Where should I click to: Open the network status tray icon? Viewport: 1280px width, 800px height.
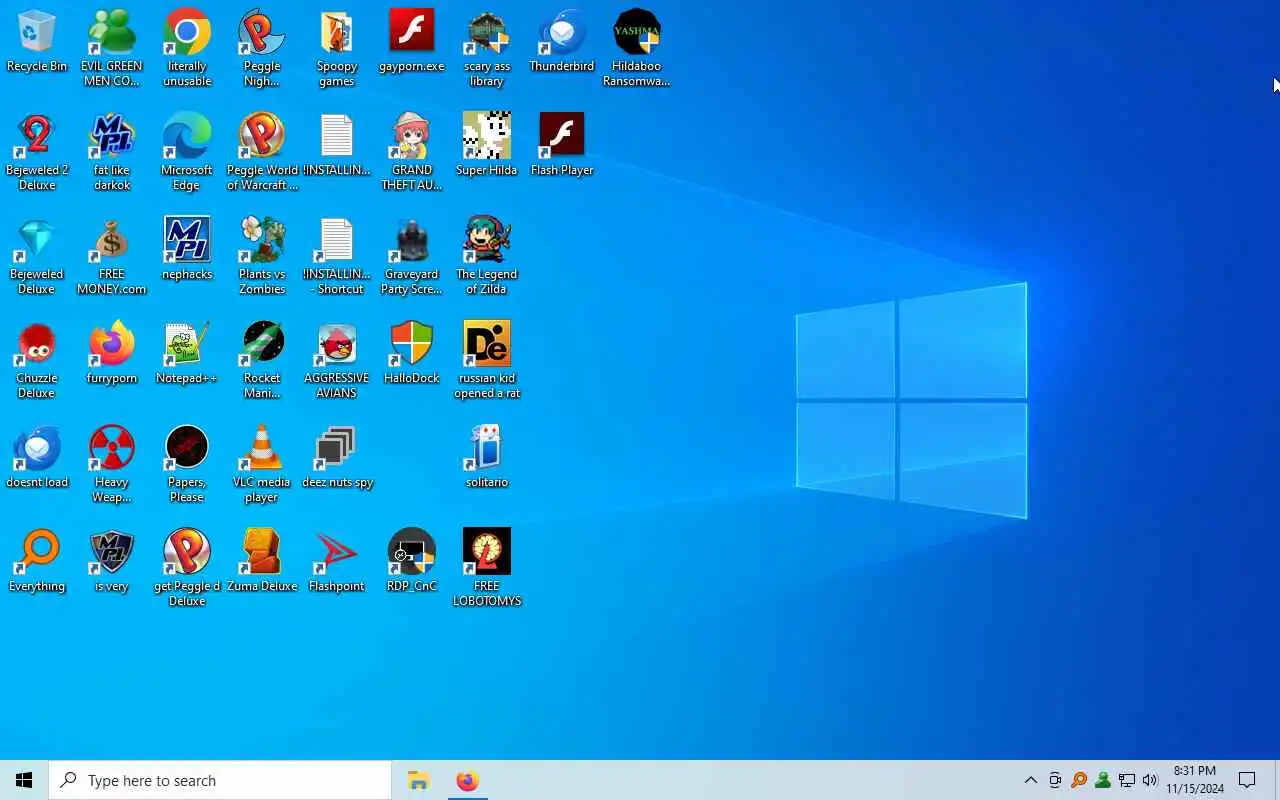pyautogui.click(x=1127, y=780)
